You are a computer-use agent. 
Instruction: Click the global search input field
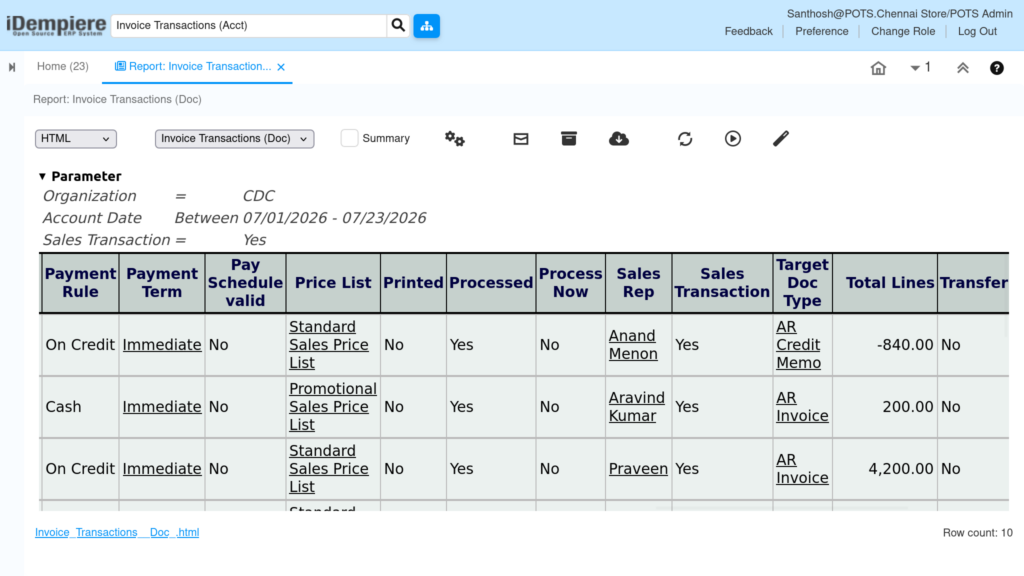point(249,25)
